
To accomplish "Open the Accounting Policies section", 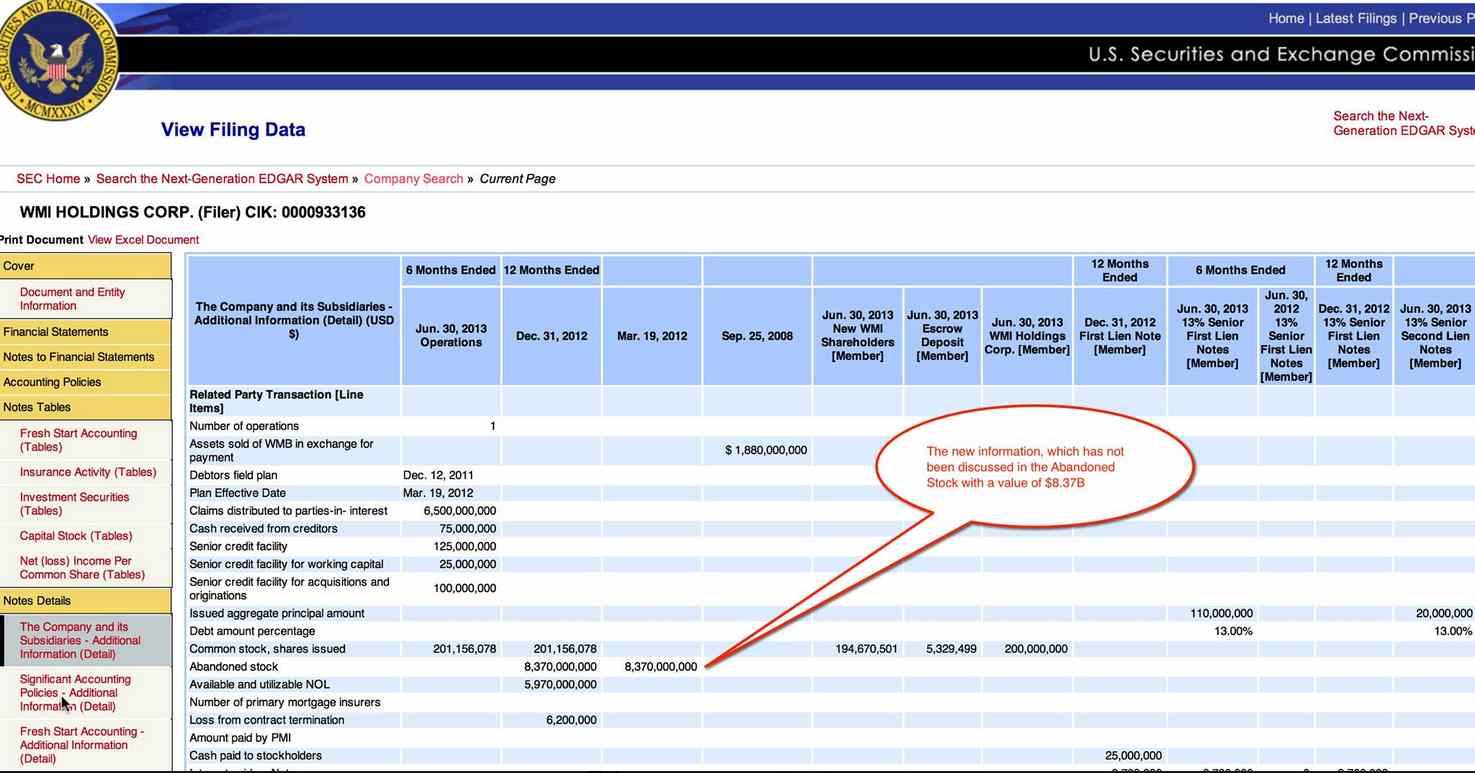I will (86, 382).
